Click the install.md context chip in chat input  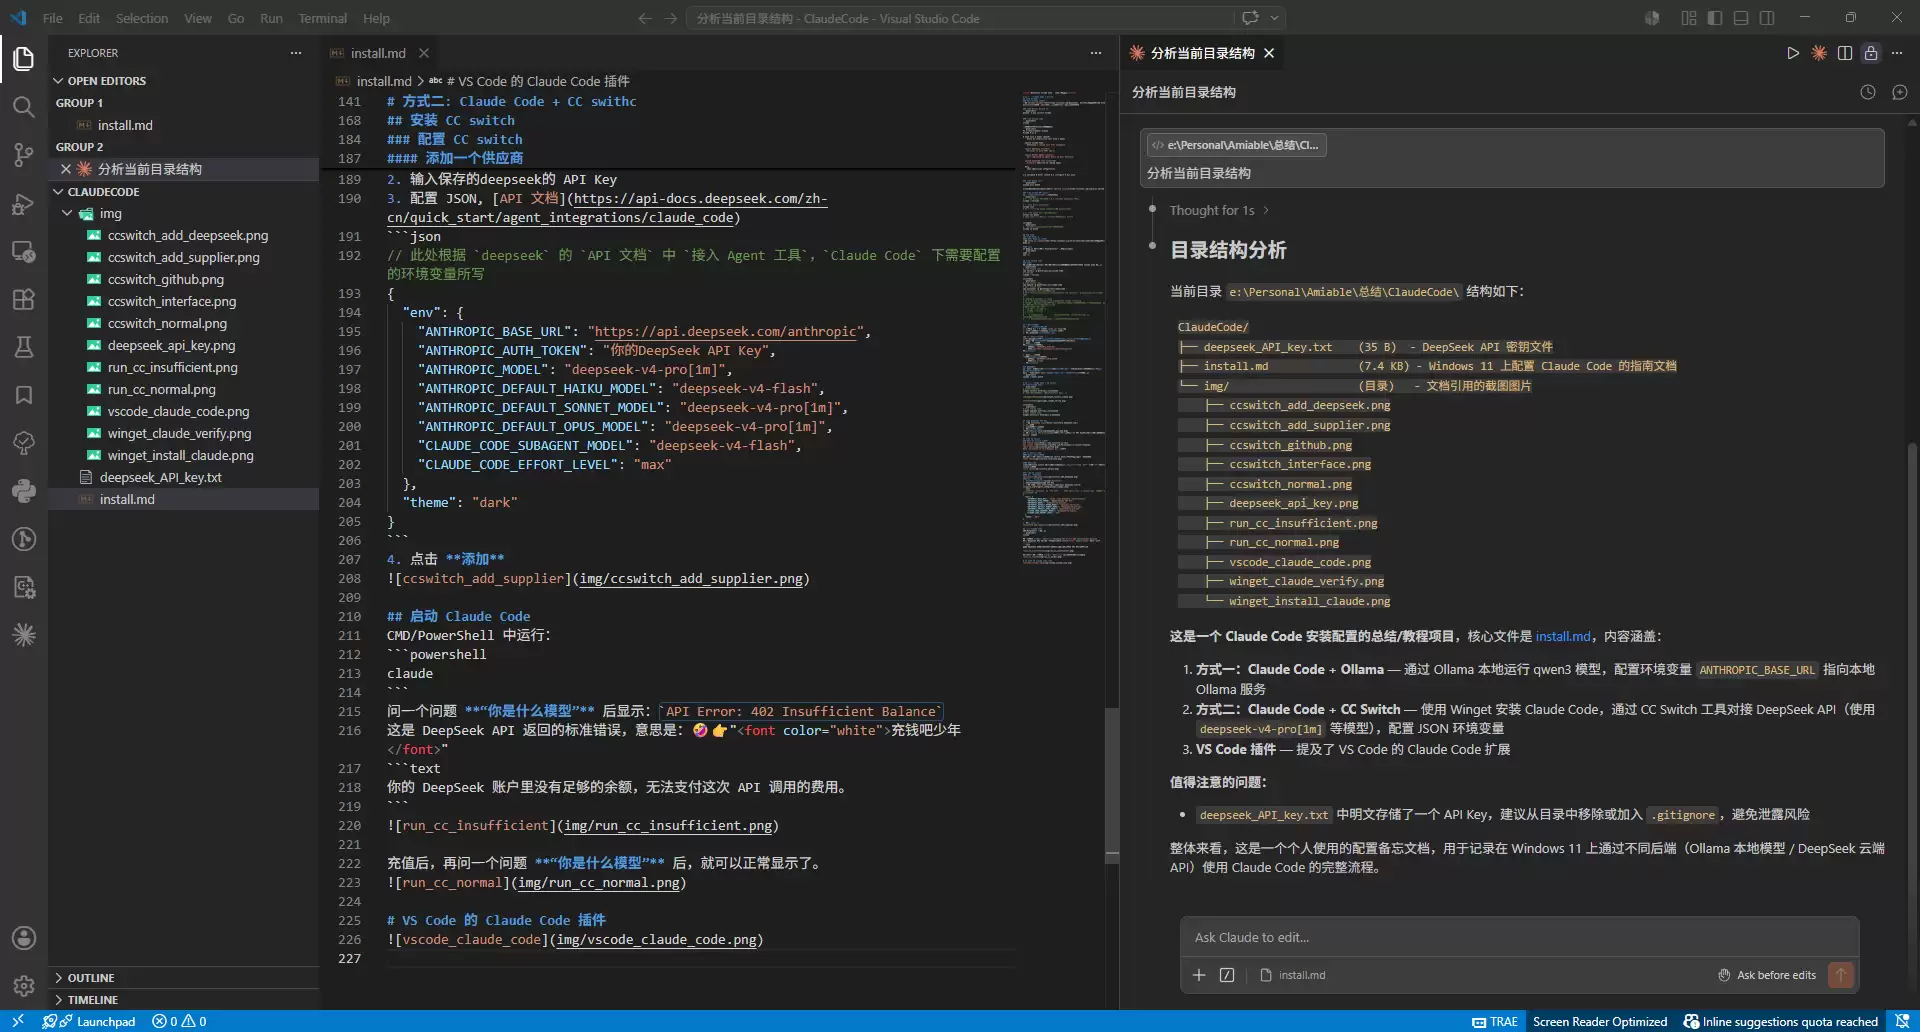tap(1293, 975)
